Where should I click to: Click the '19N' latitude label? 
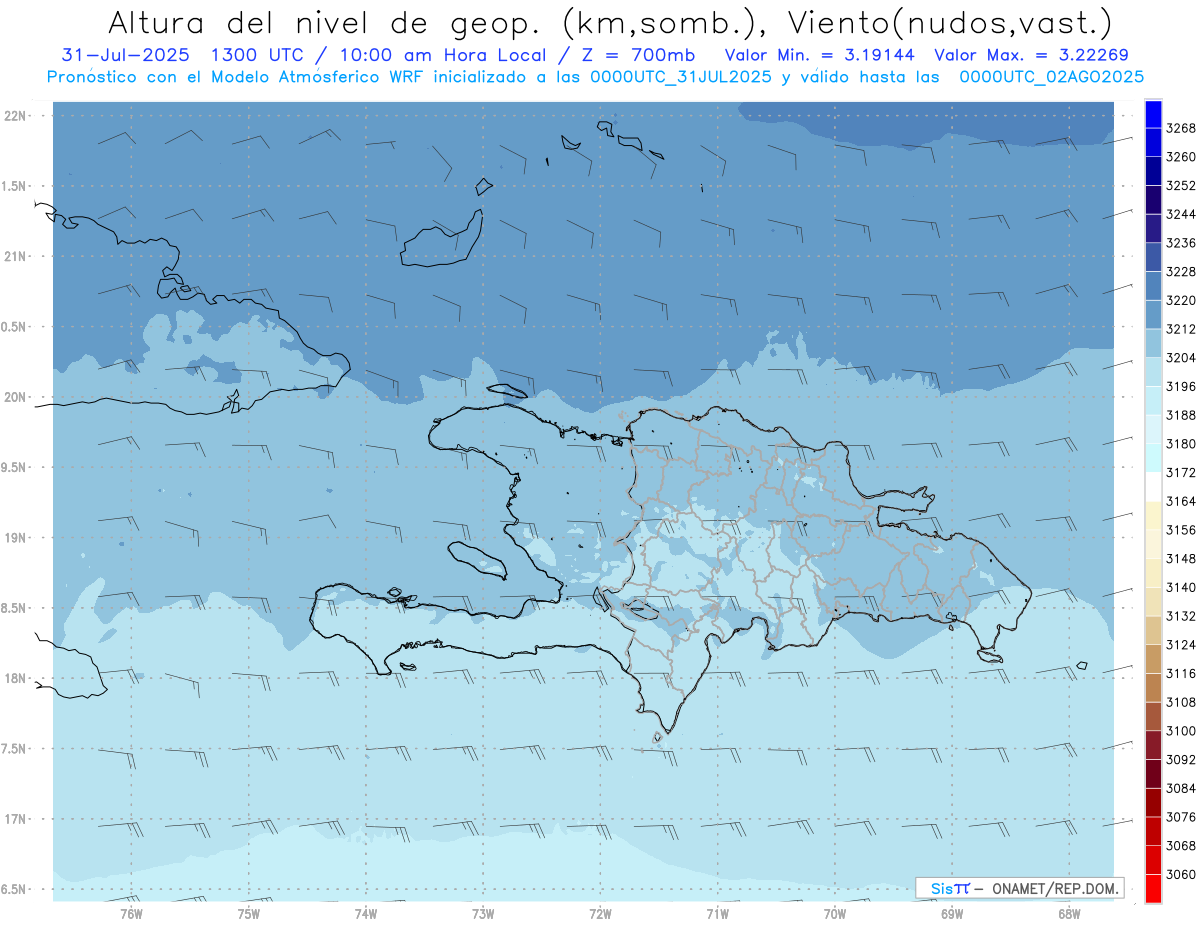click(x=14, y=537)
